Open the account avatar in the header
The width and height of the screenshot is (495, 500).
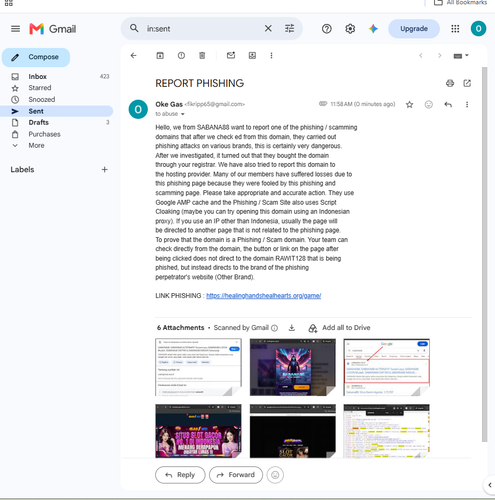pos(478,29)
